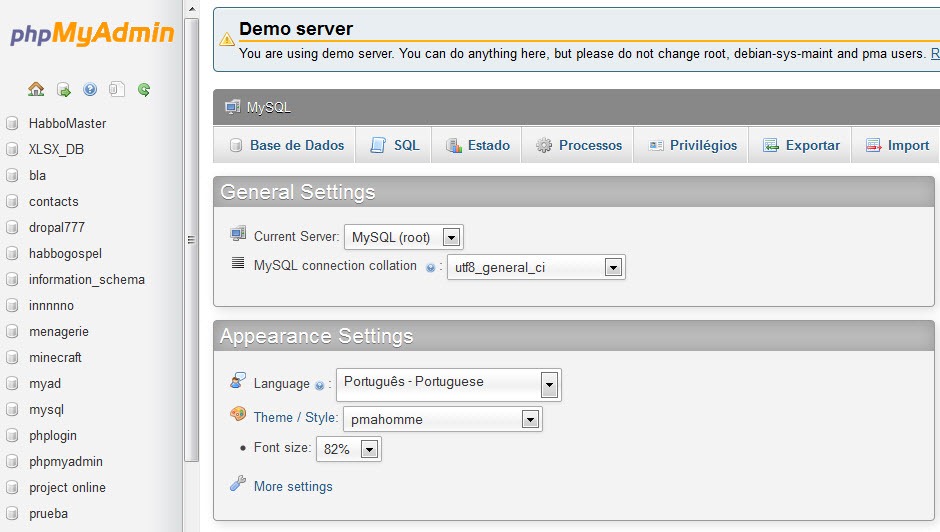Open the bla database
The height and width of the screenshot is (532, 940).
click(37, 176)
